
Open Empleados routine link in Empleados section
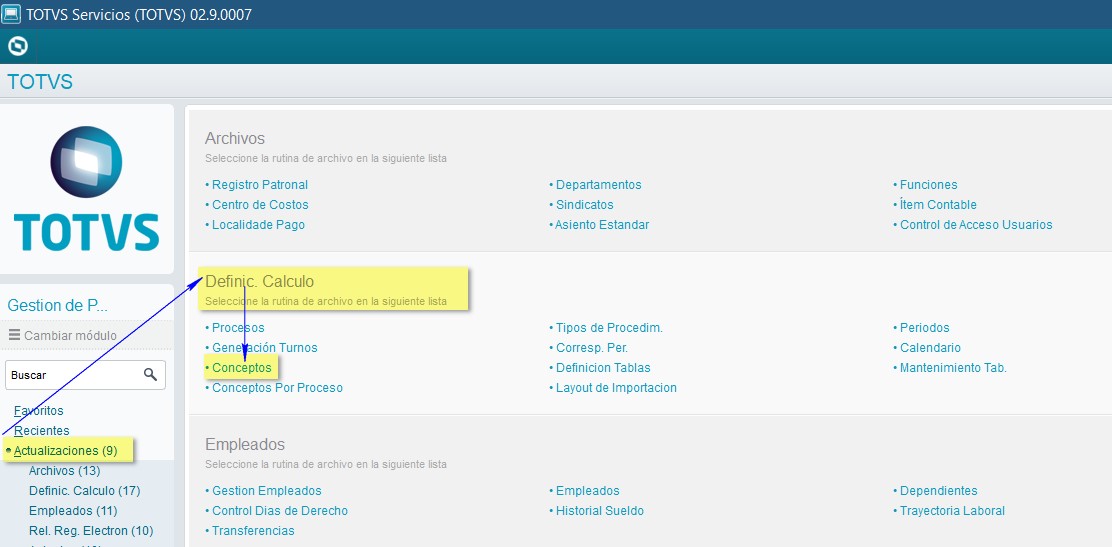pos(587,490)
